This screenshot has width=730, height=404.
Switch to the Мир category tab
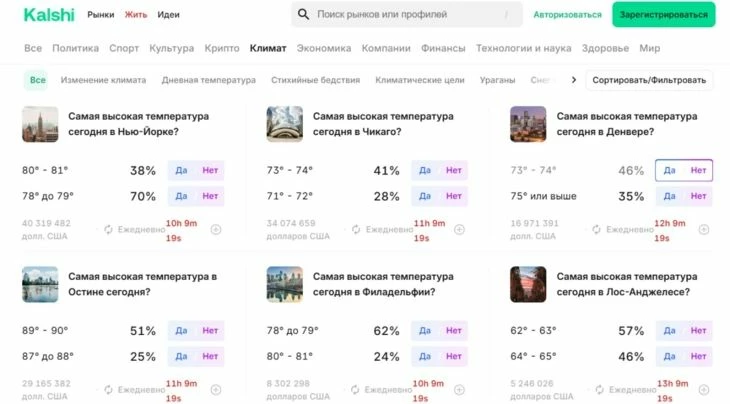click(649, 48)
